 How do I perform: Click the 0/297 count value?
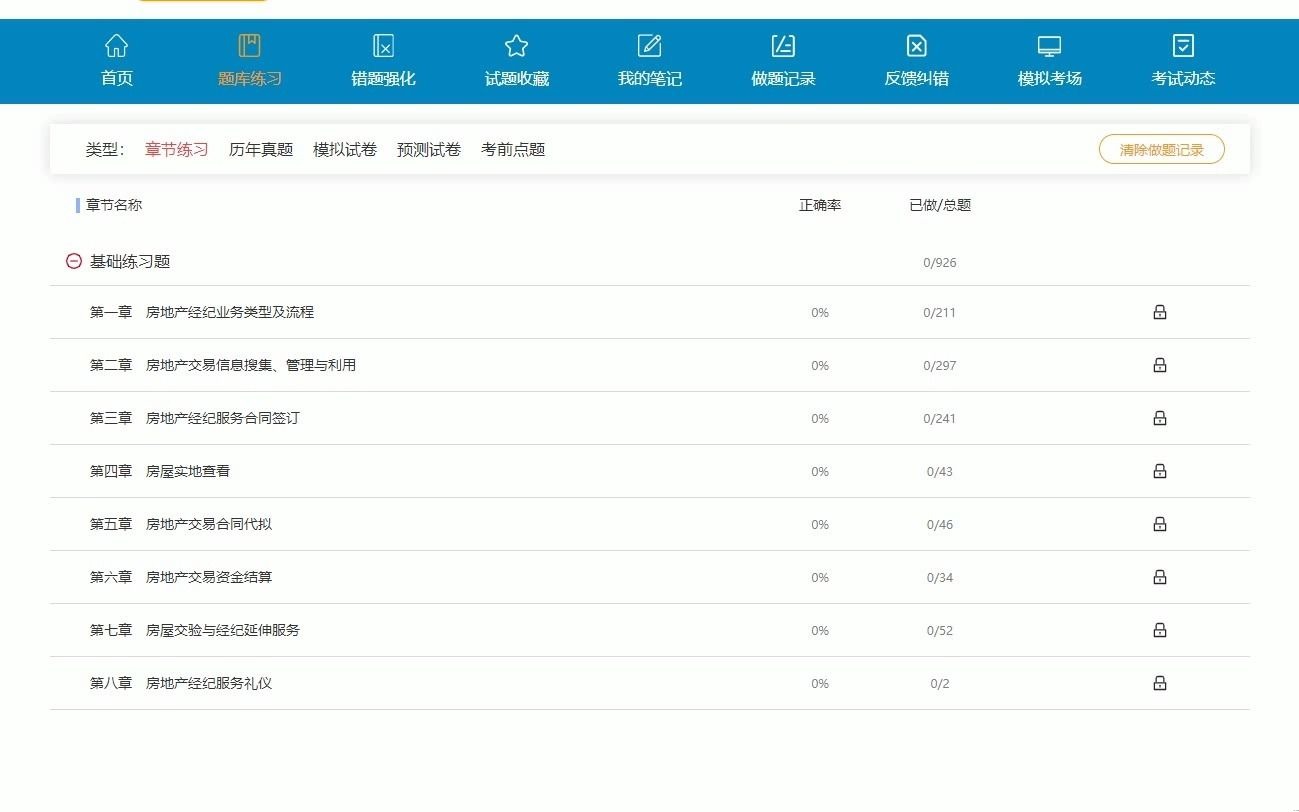point(940,366)
